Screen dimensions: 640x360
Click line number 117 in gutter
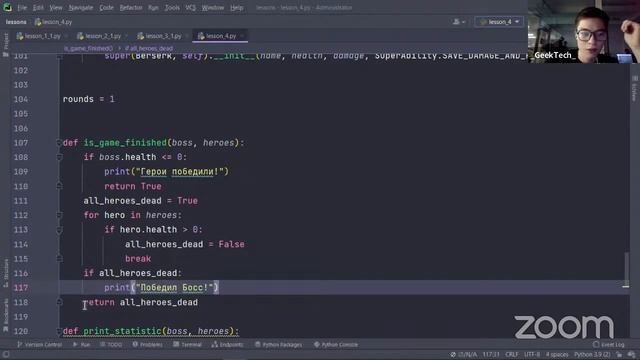21,288
